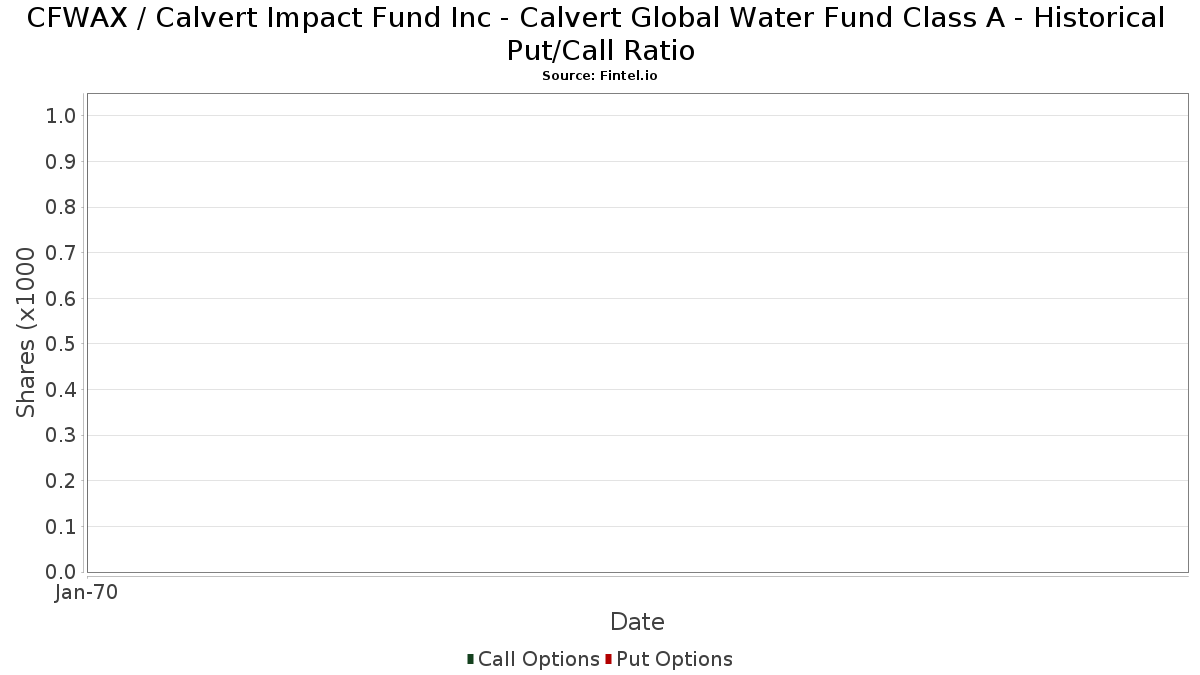The image size is (1200, 675).
Task: Click the 0.9 y-axis tick label
Action: pyautogui.click(x=61, y=162)
